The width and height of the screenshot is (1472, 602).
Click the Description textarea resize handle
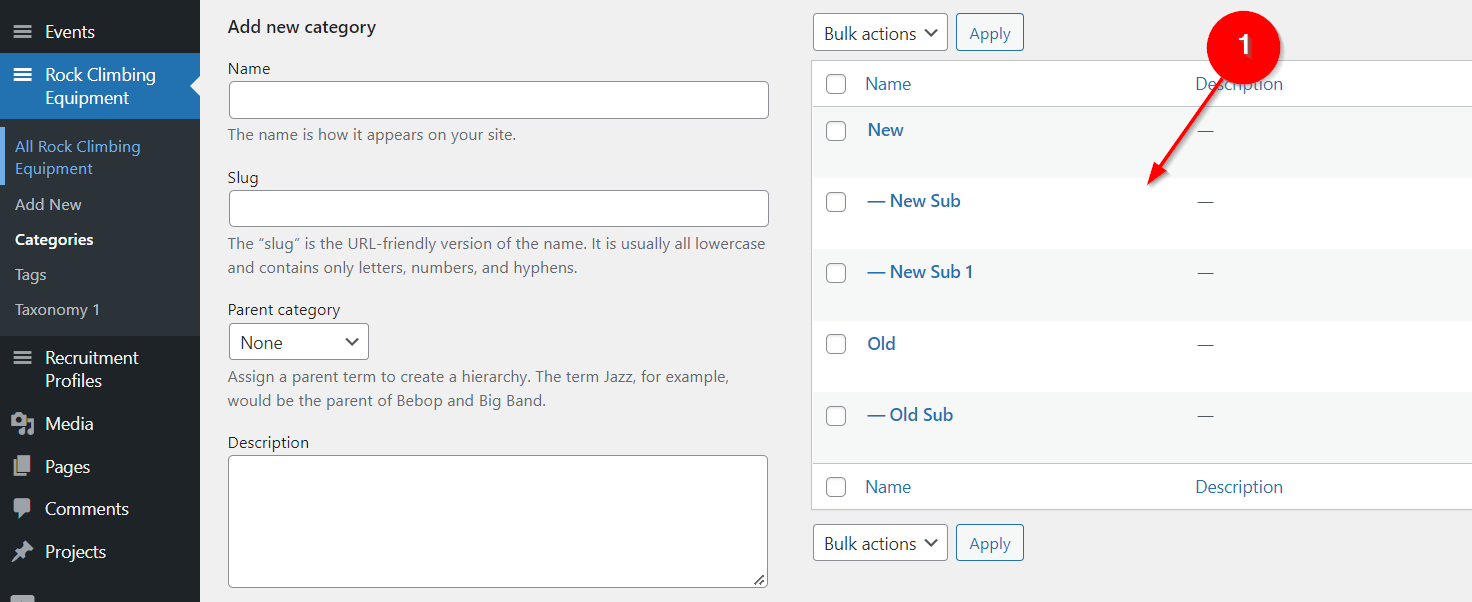pos(760,580)
